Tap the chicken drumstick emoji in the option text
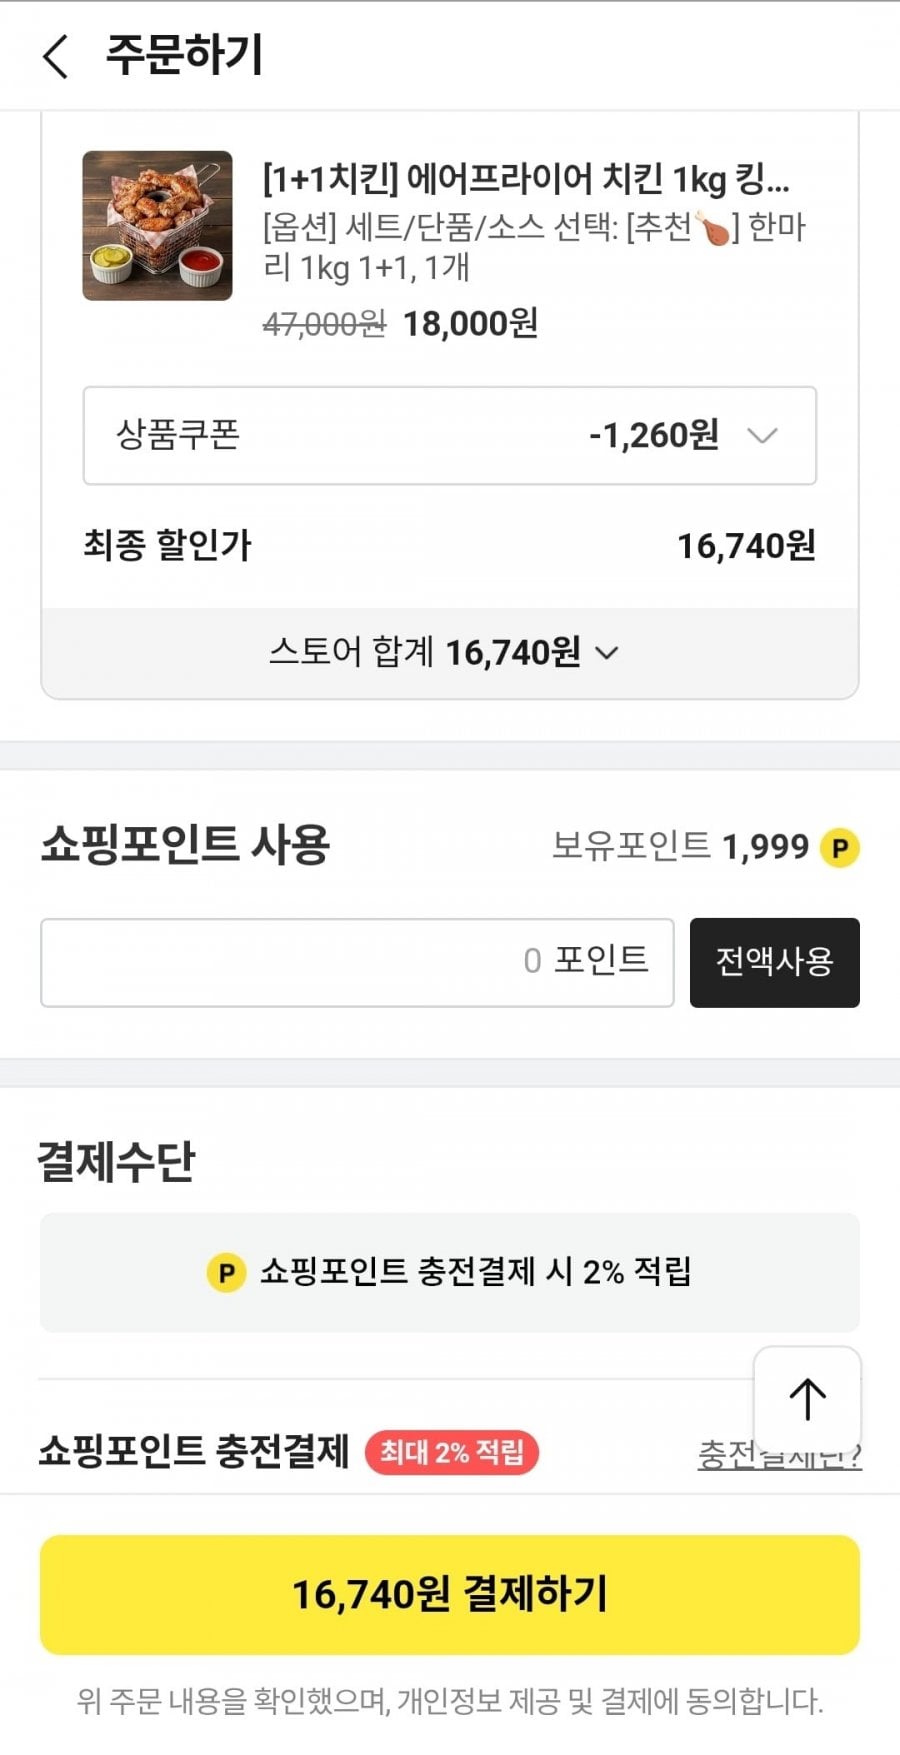900x1755 pixels. [714, 229]
